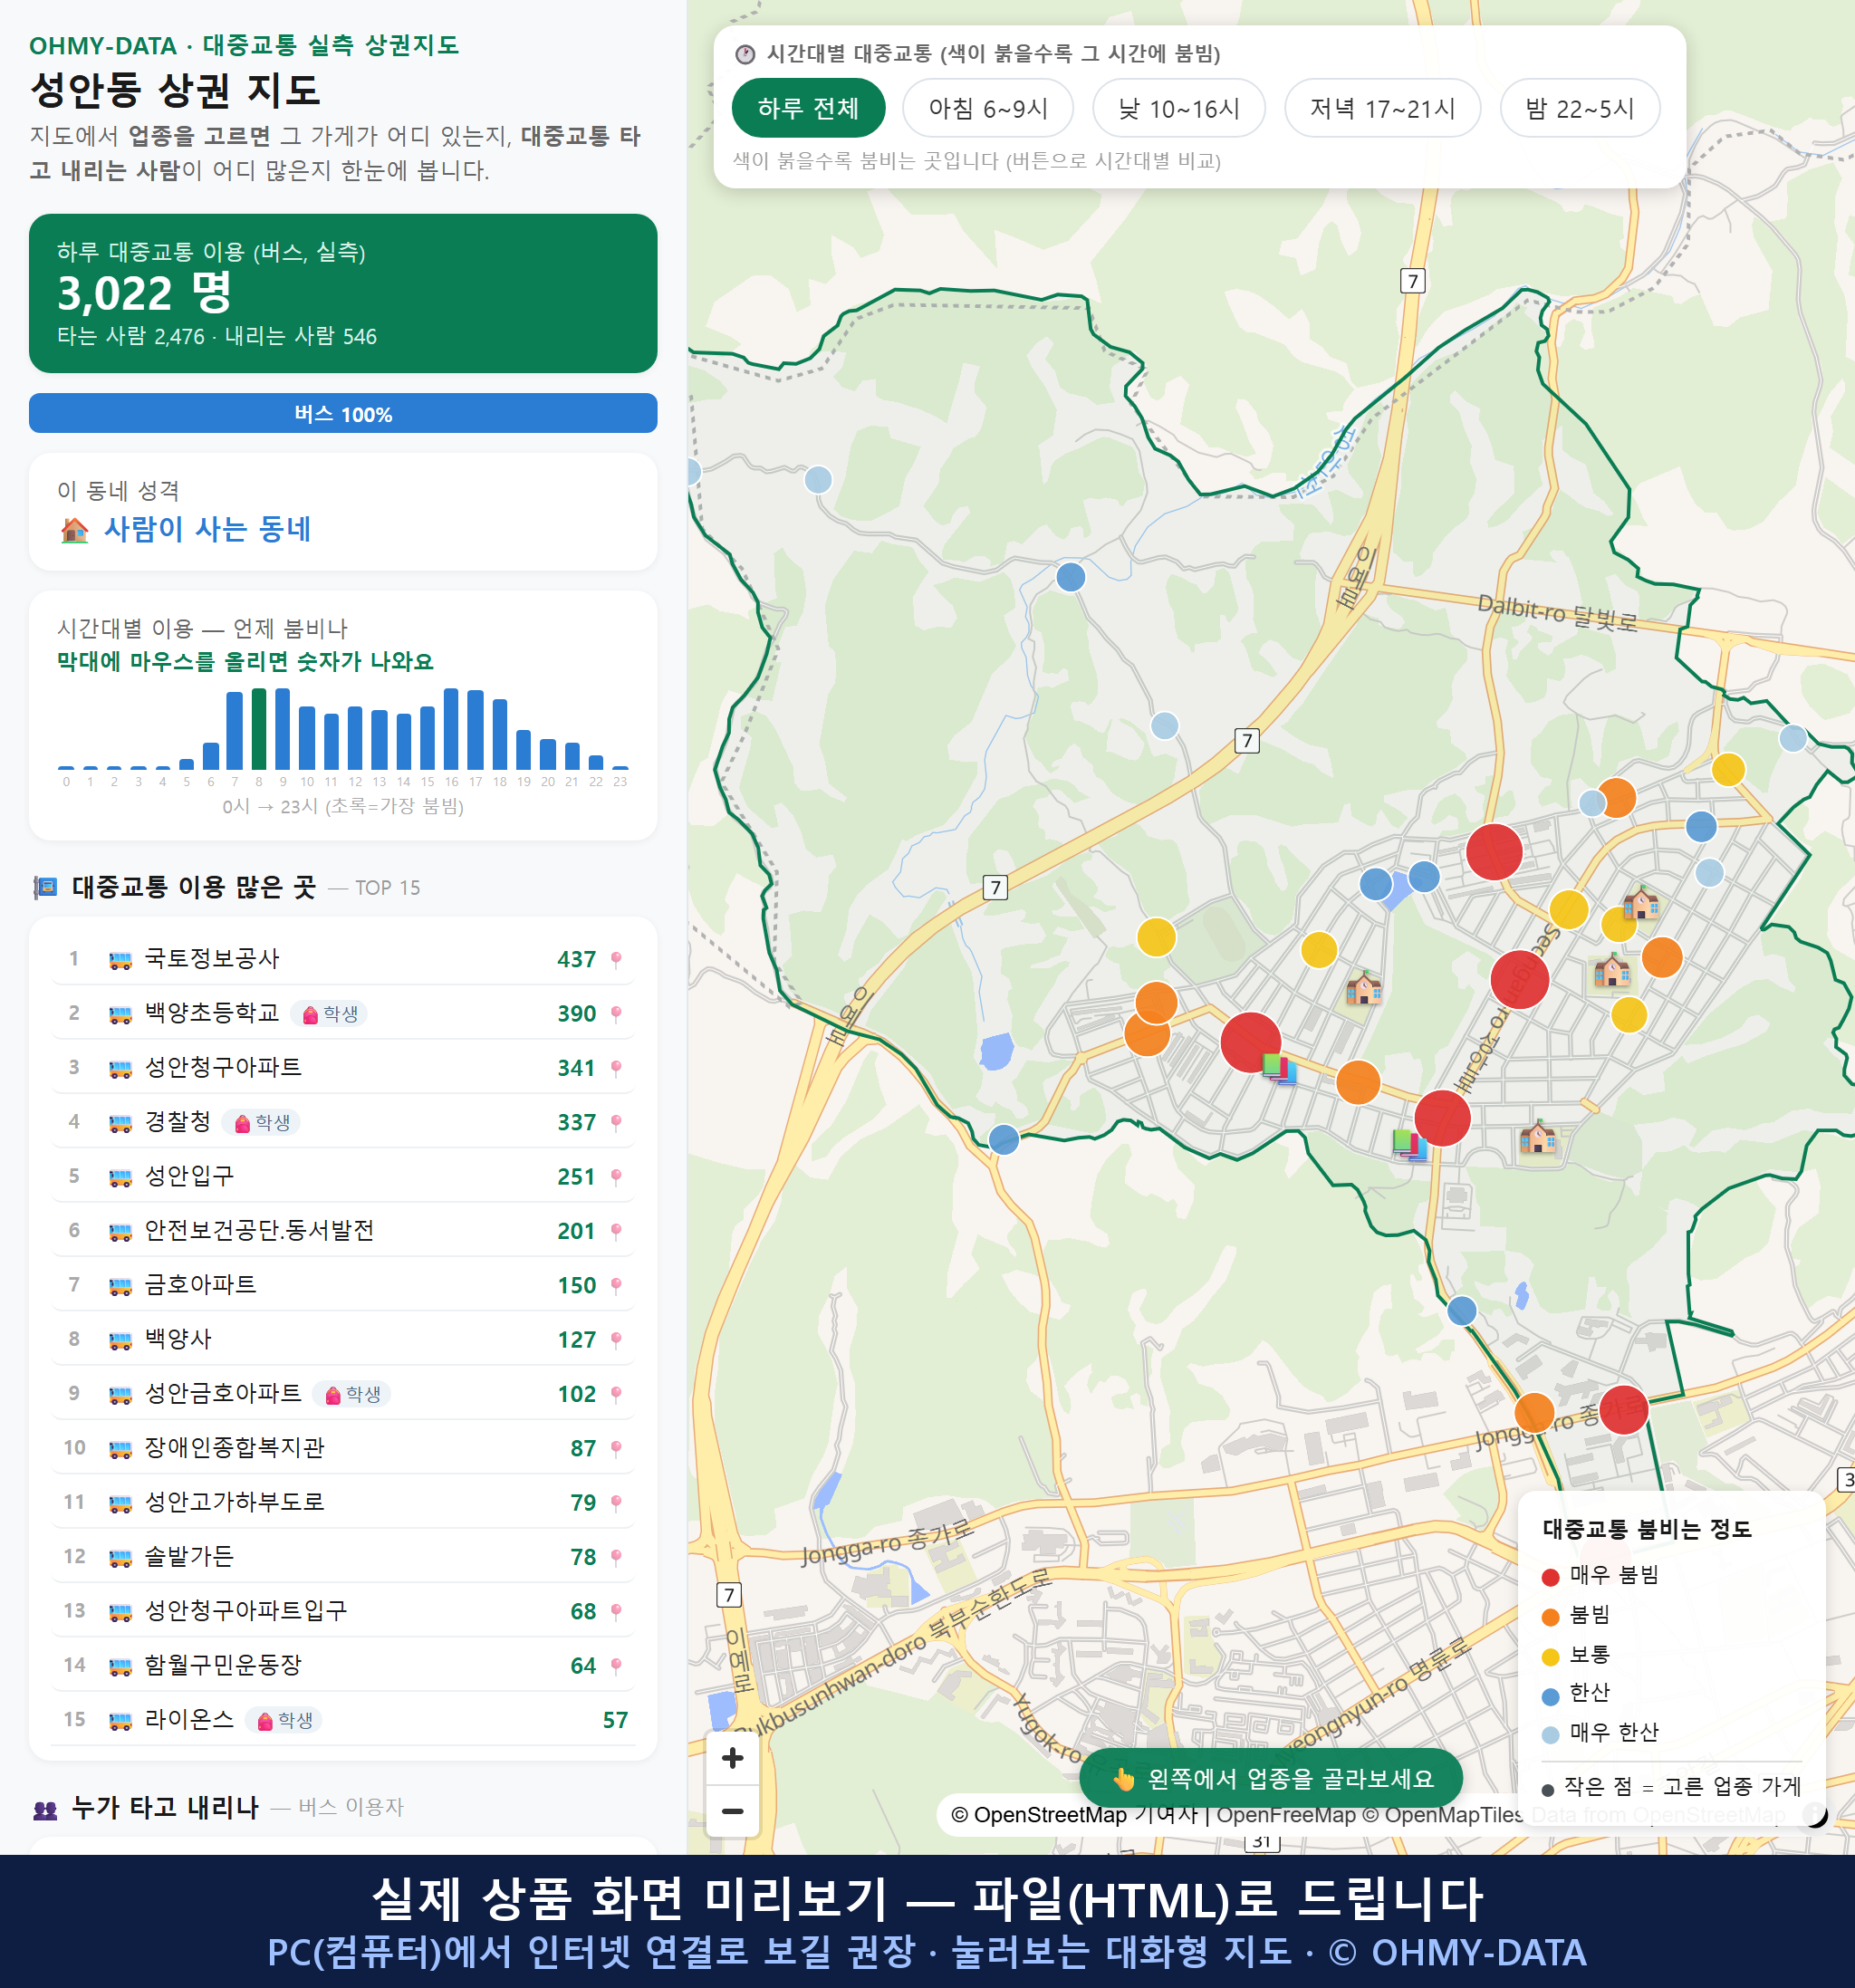
Task: Click the 매우 한산 light-blue legend swatch
Action: point(1551,1735)
